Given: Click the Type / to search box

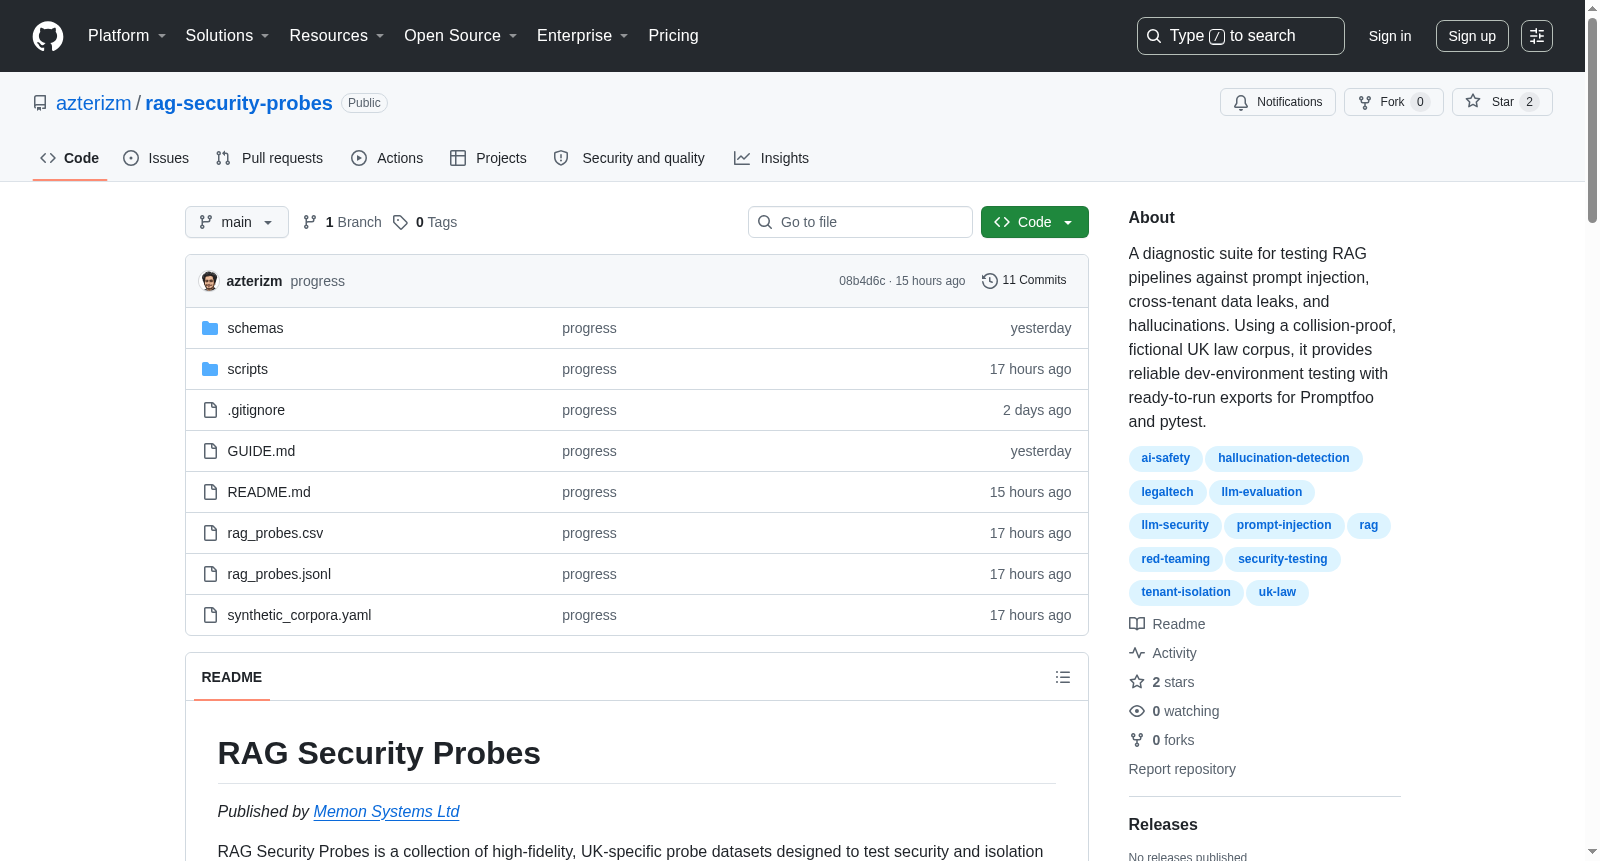Looking at the screenshot, I should 1241,36.
